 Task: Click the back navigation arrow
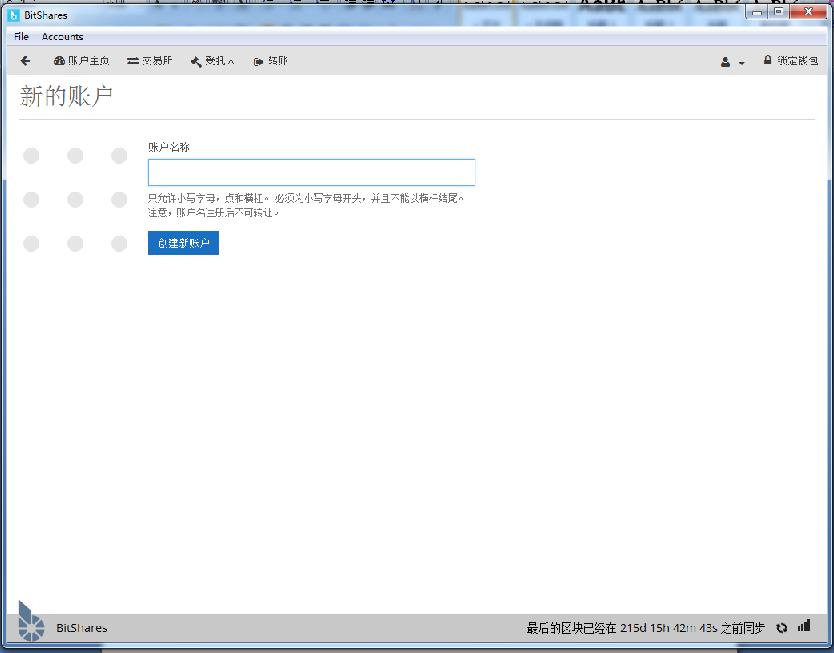coord(24,60)
